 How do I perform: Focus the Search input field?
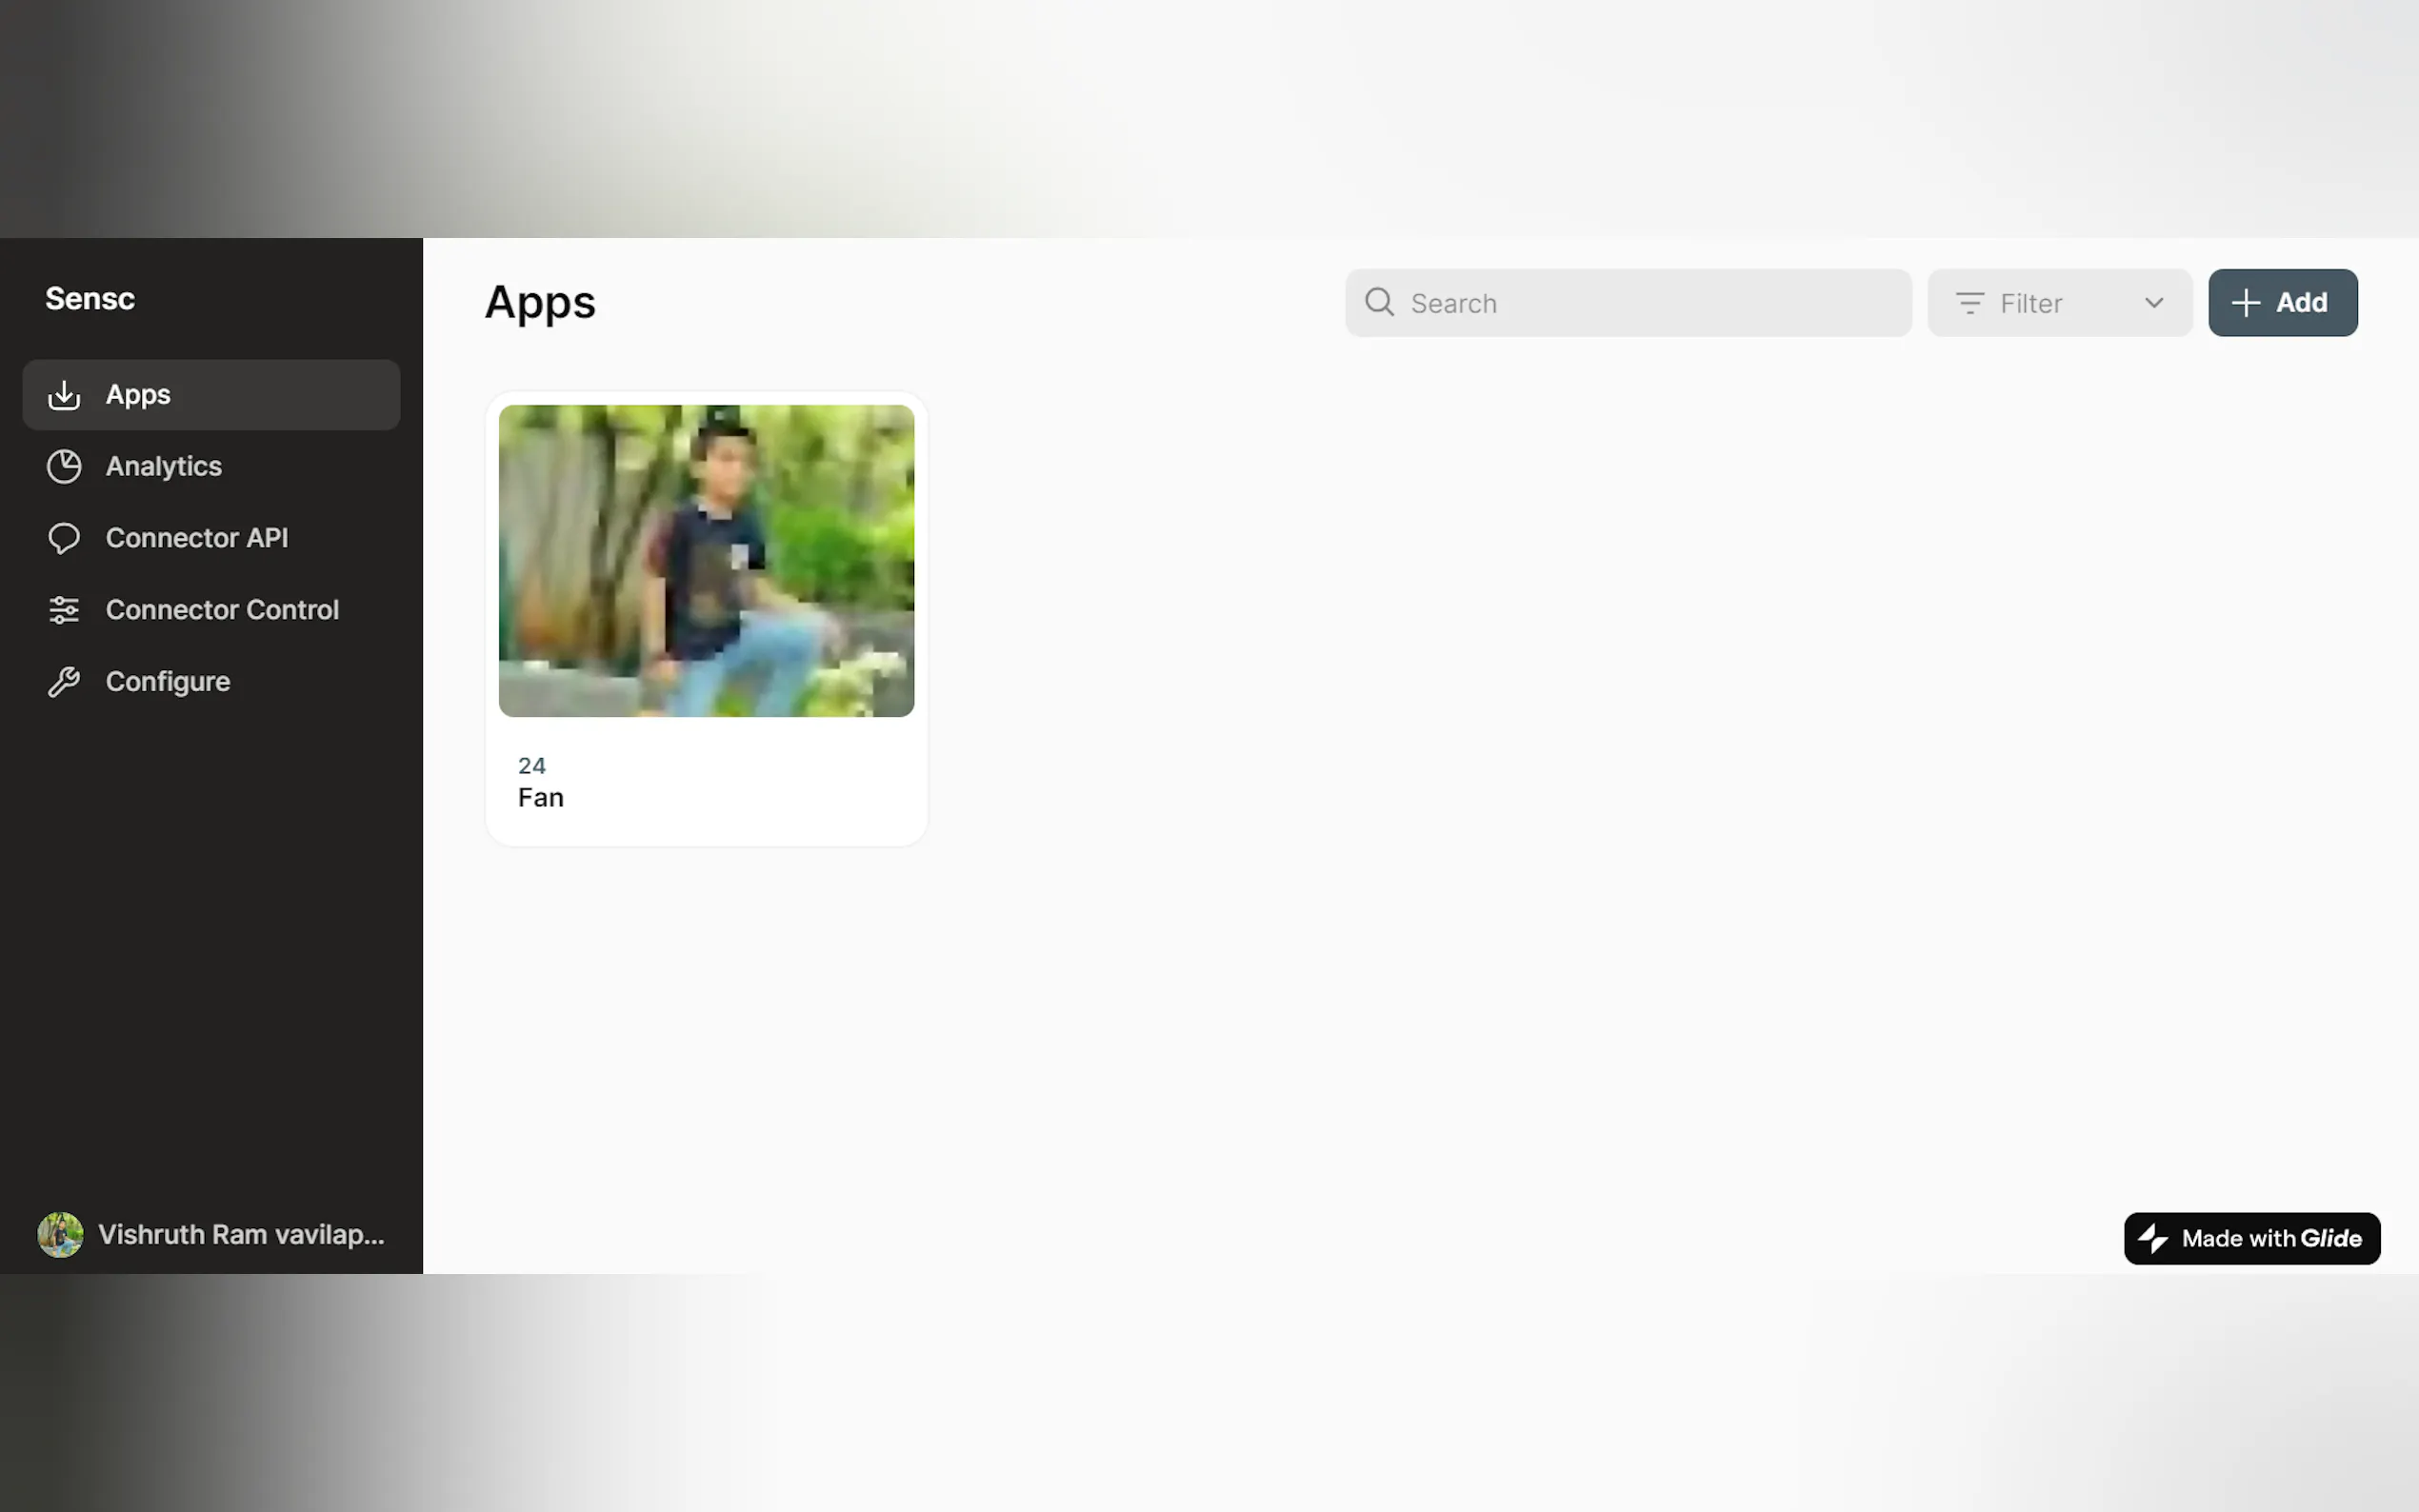1650,303
